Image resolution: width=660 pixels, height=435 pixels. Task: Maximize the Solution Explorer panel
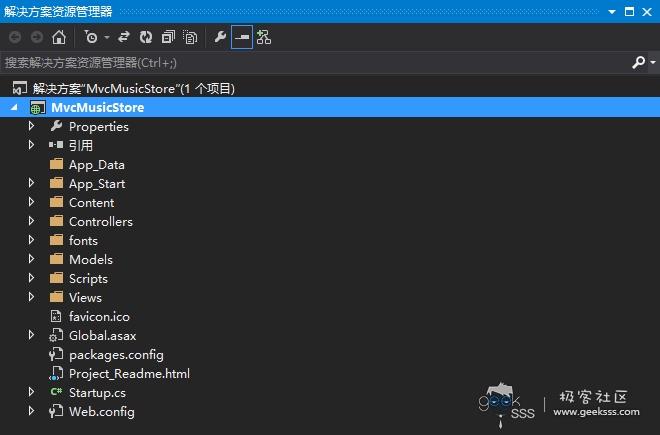coord(629,11)
